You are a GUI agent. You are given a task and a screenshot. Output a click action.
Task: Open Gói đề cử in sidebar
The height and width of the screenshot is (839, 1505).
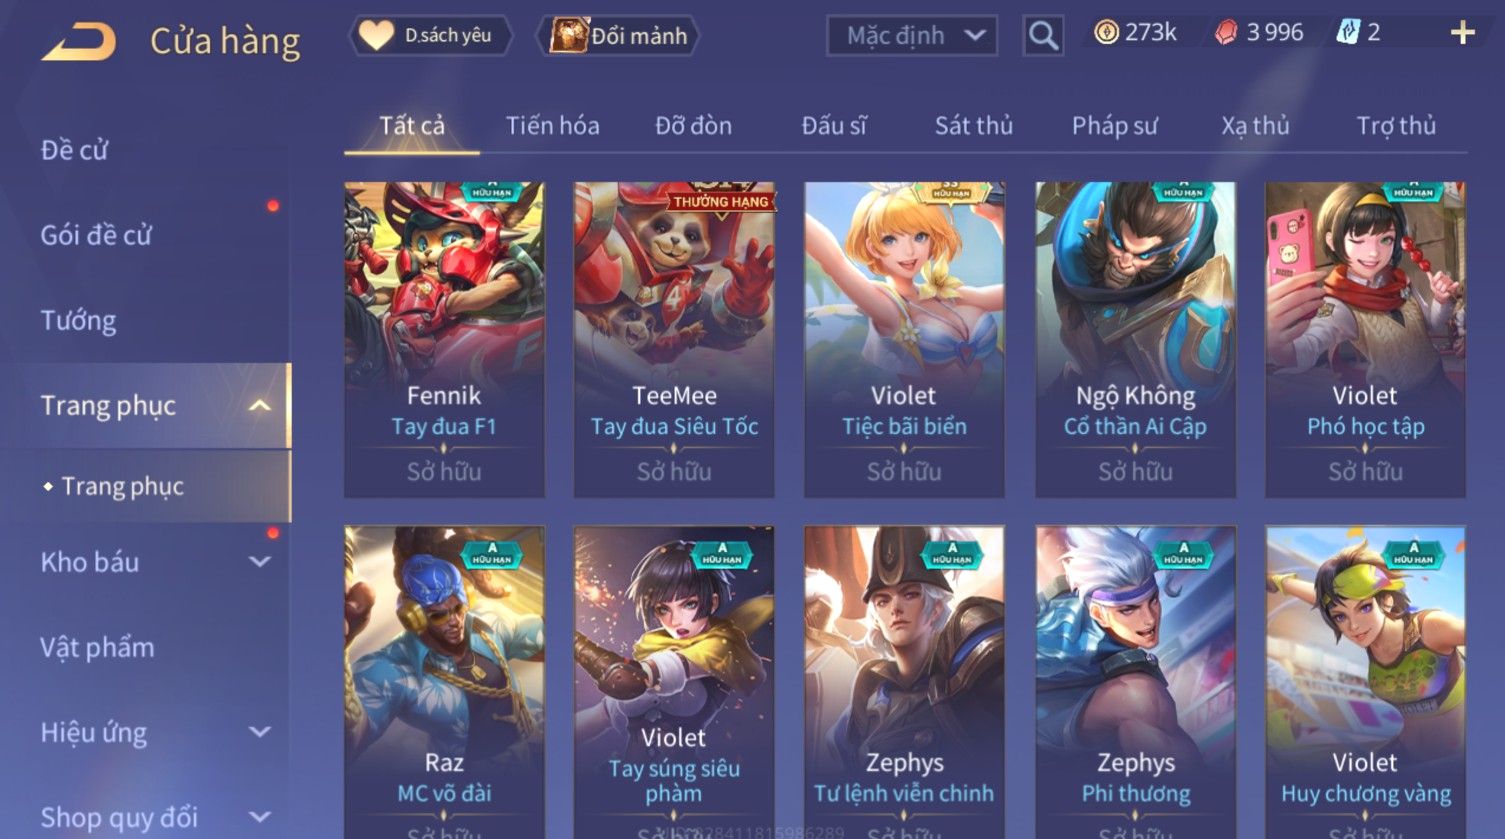click(96, 235)
